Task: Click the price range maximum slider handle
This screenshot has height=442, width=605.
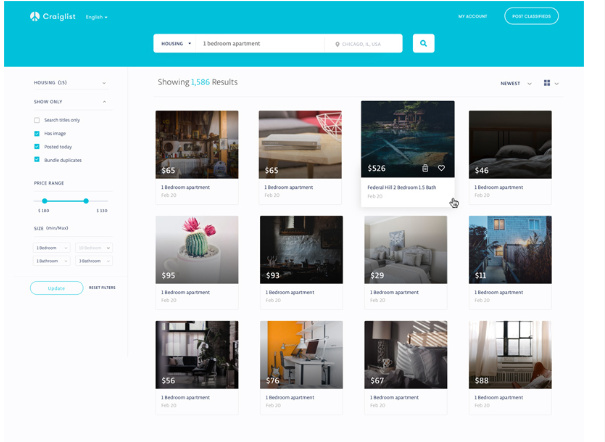Action: click(86, 201)
